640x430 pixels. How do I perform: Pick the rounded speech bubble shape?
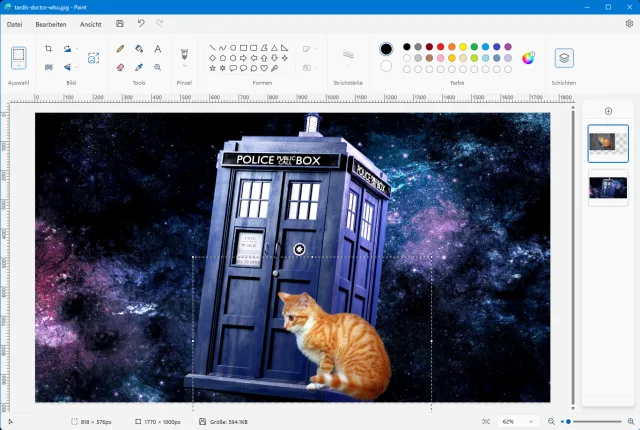[x=233, y=68]
